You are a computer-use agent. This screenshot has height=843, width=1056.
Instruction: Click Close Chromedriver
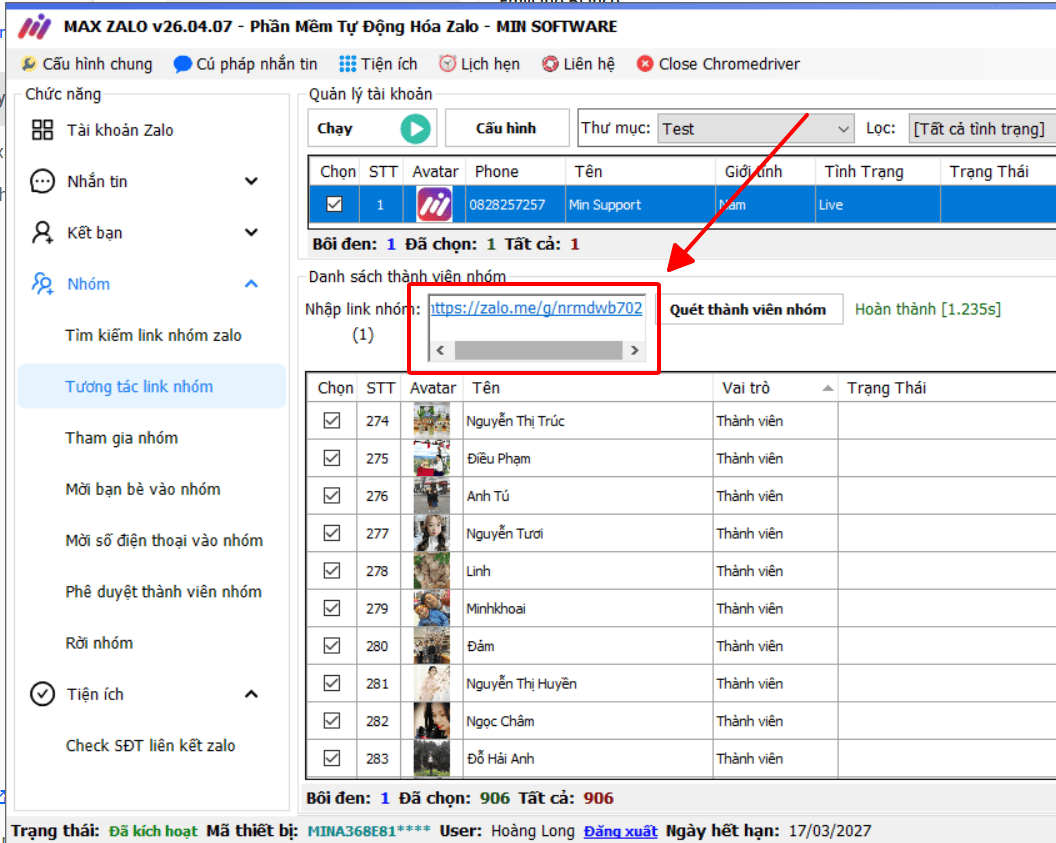point(718,64)
